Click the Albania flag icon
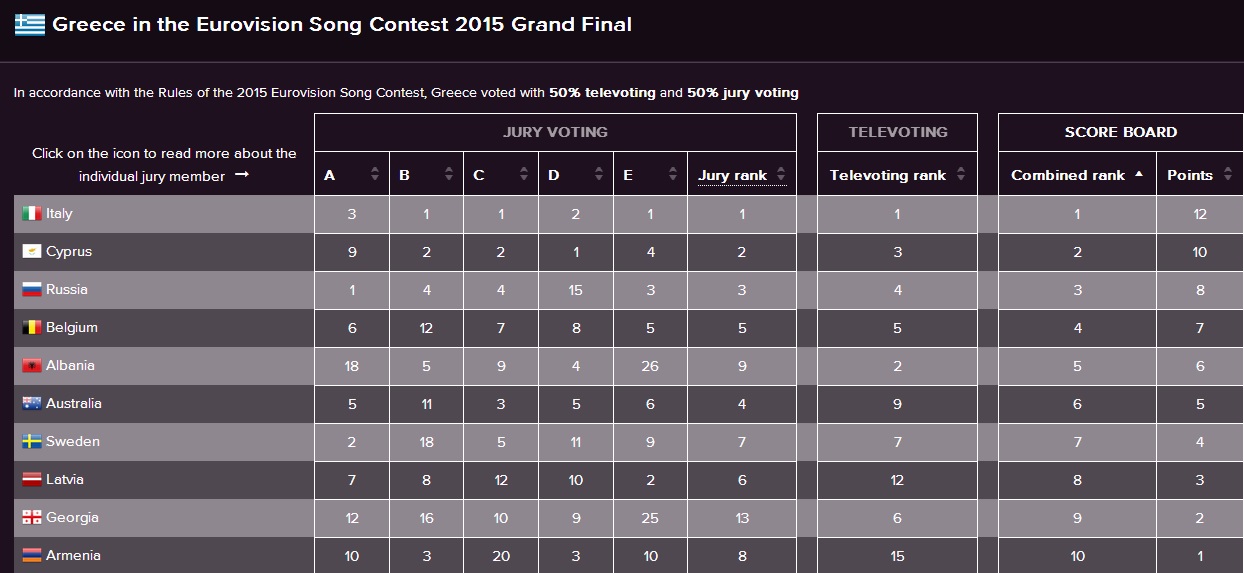This screenshot has width=1244, height=573. coord(32,366)
